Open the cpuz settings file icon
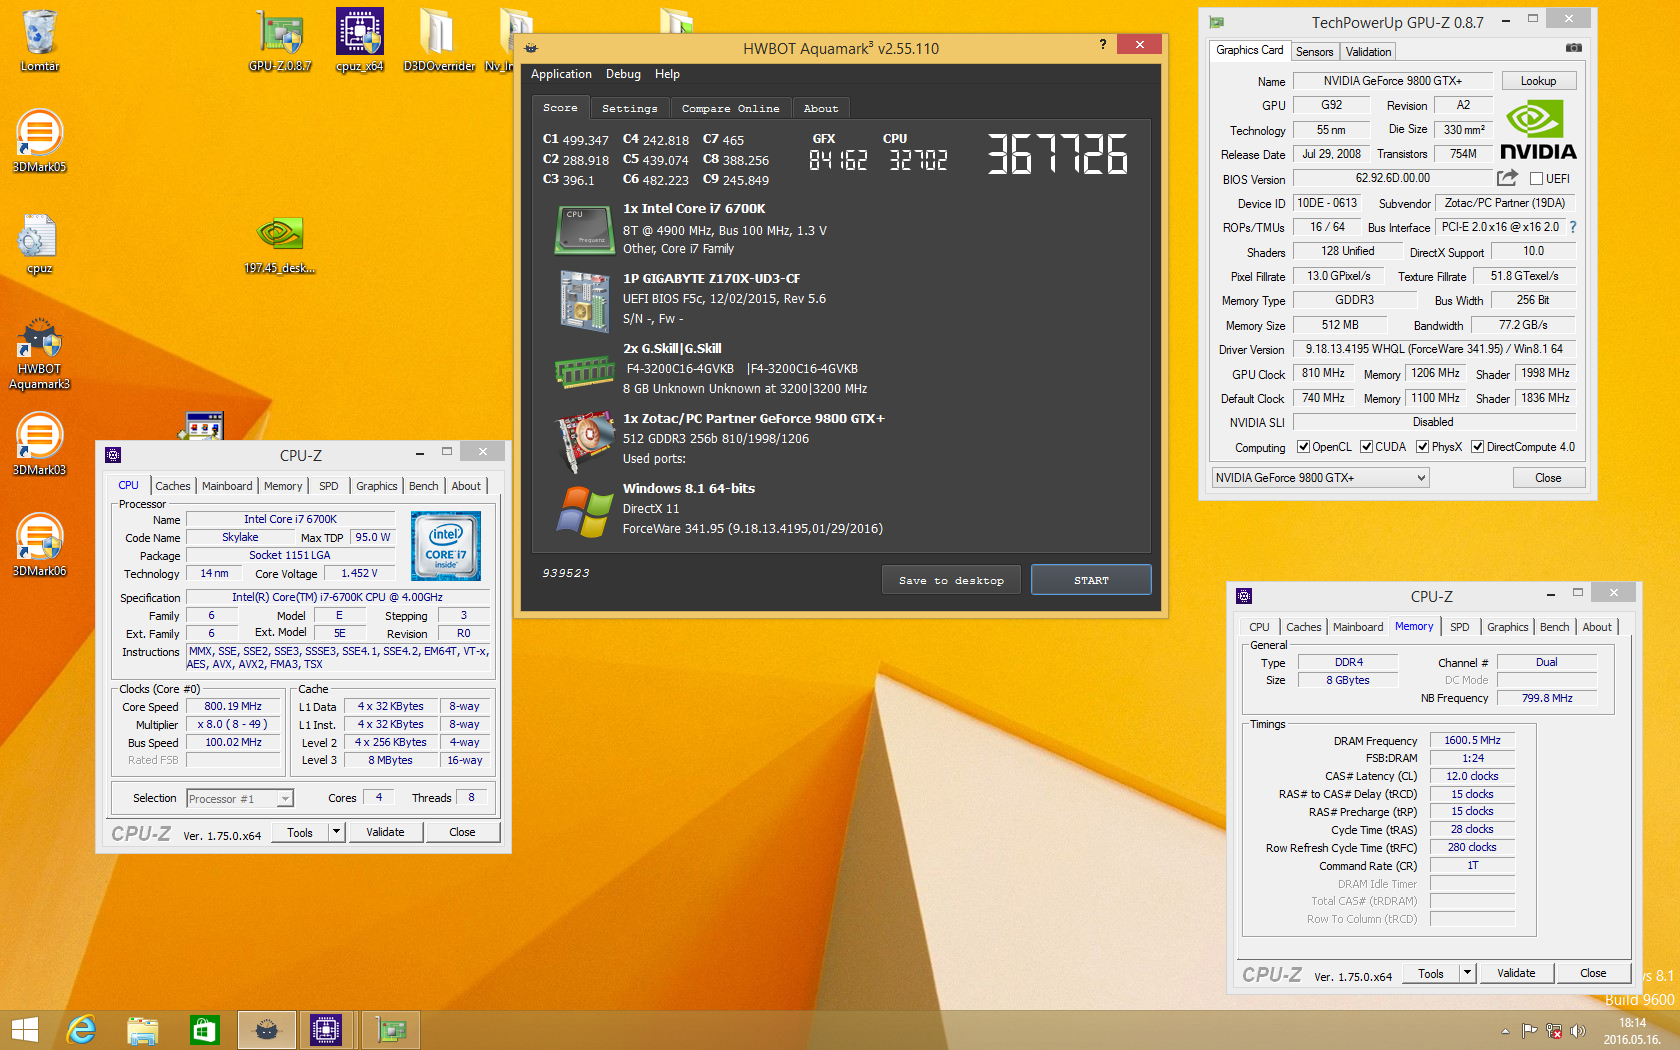1680x1050 pixels. [x=40, y=243]
